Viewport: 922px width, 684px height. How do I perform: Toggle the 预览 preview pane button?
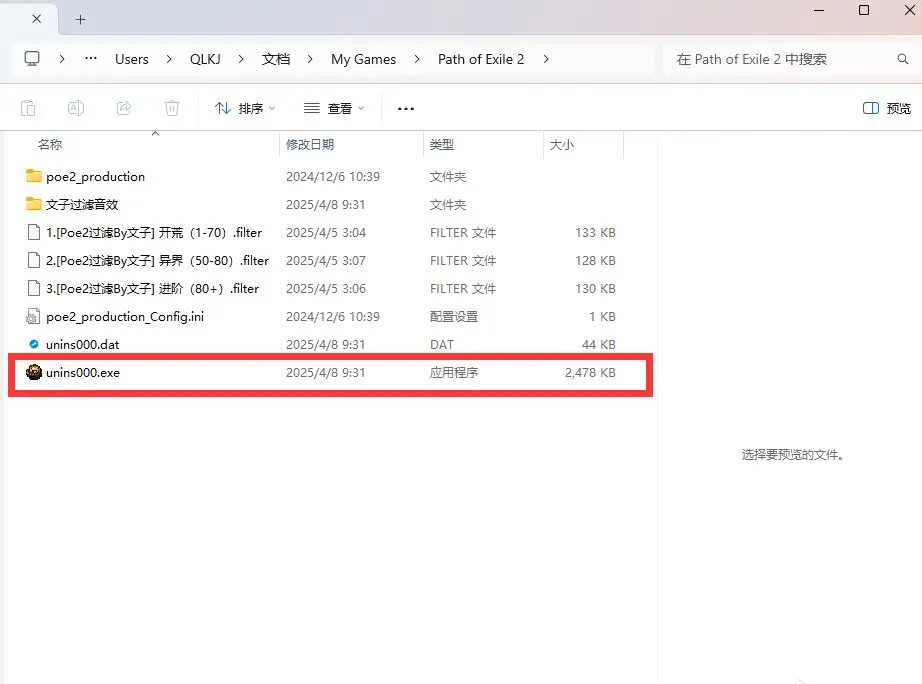tap(886, 108)
